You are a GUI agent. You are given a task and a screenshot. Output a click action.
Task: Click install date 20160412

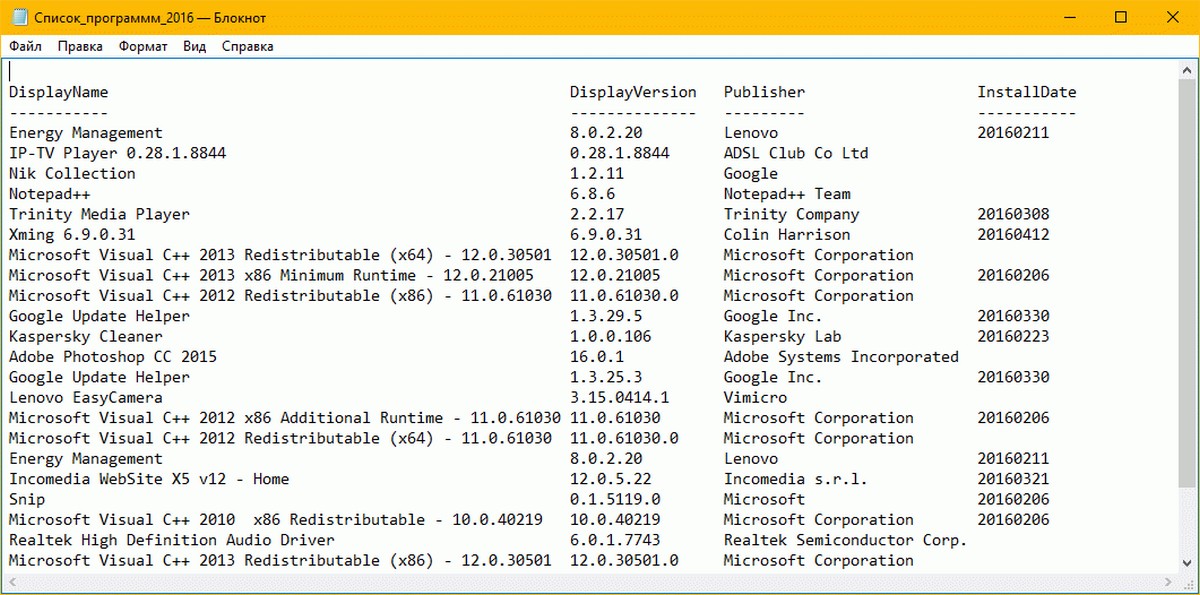coord(1014,234)
